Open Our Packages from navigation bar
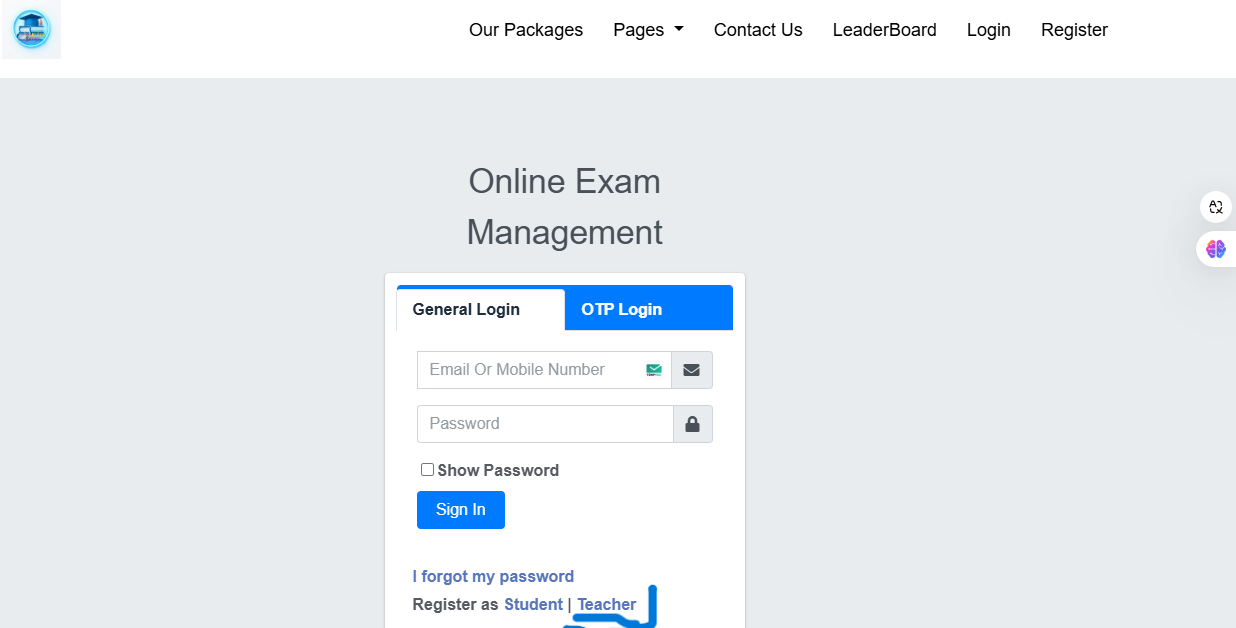The width and height of the screenshot is (1236, 628). (x=526, y=30)
